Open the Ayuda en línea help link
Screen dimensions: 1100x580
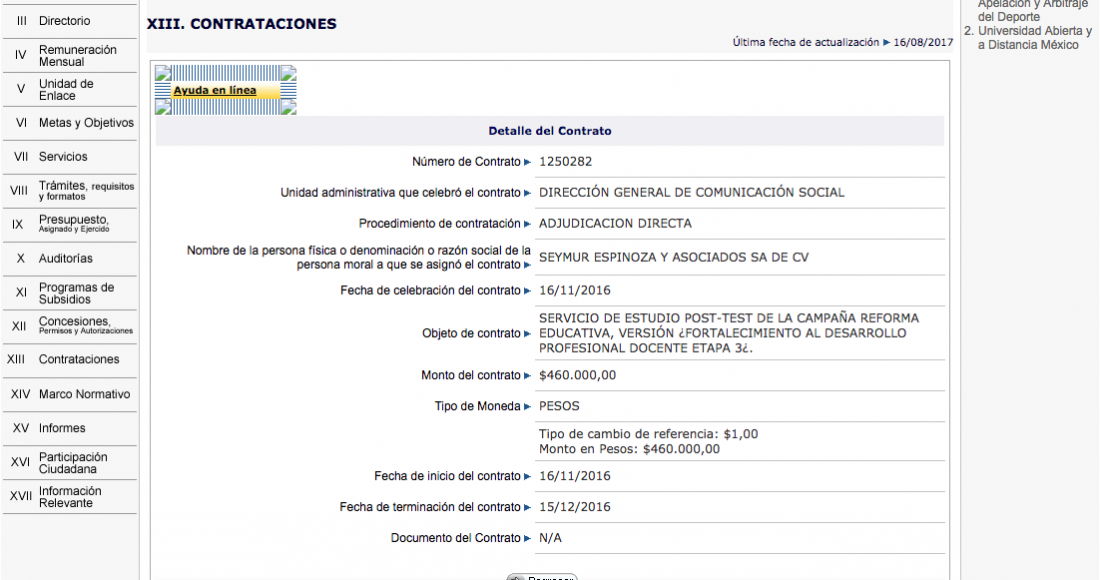tap(214, 91)
